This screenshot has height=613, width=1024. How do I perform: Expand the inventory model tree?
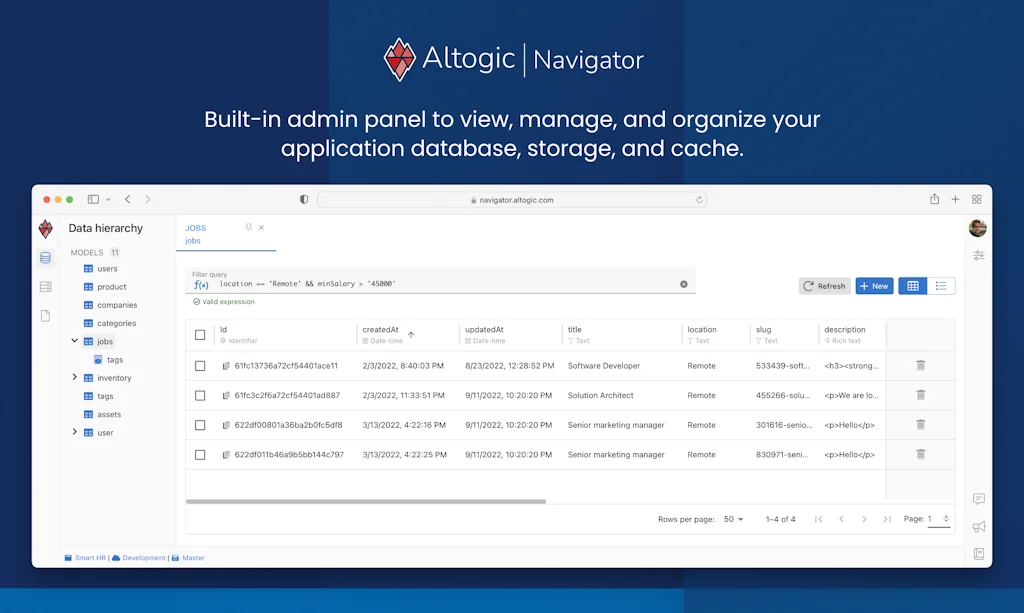pos(74,377)
